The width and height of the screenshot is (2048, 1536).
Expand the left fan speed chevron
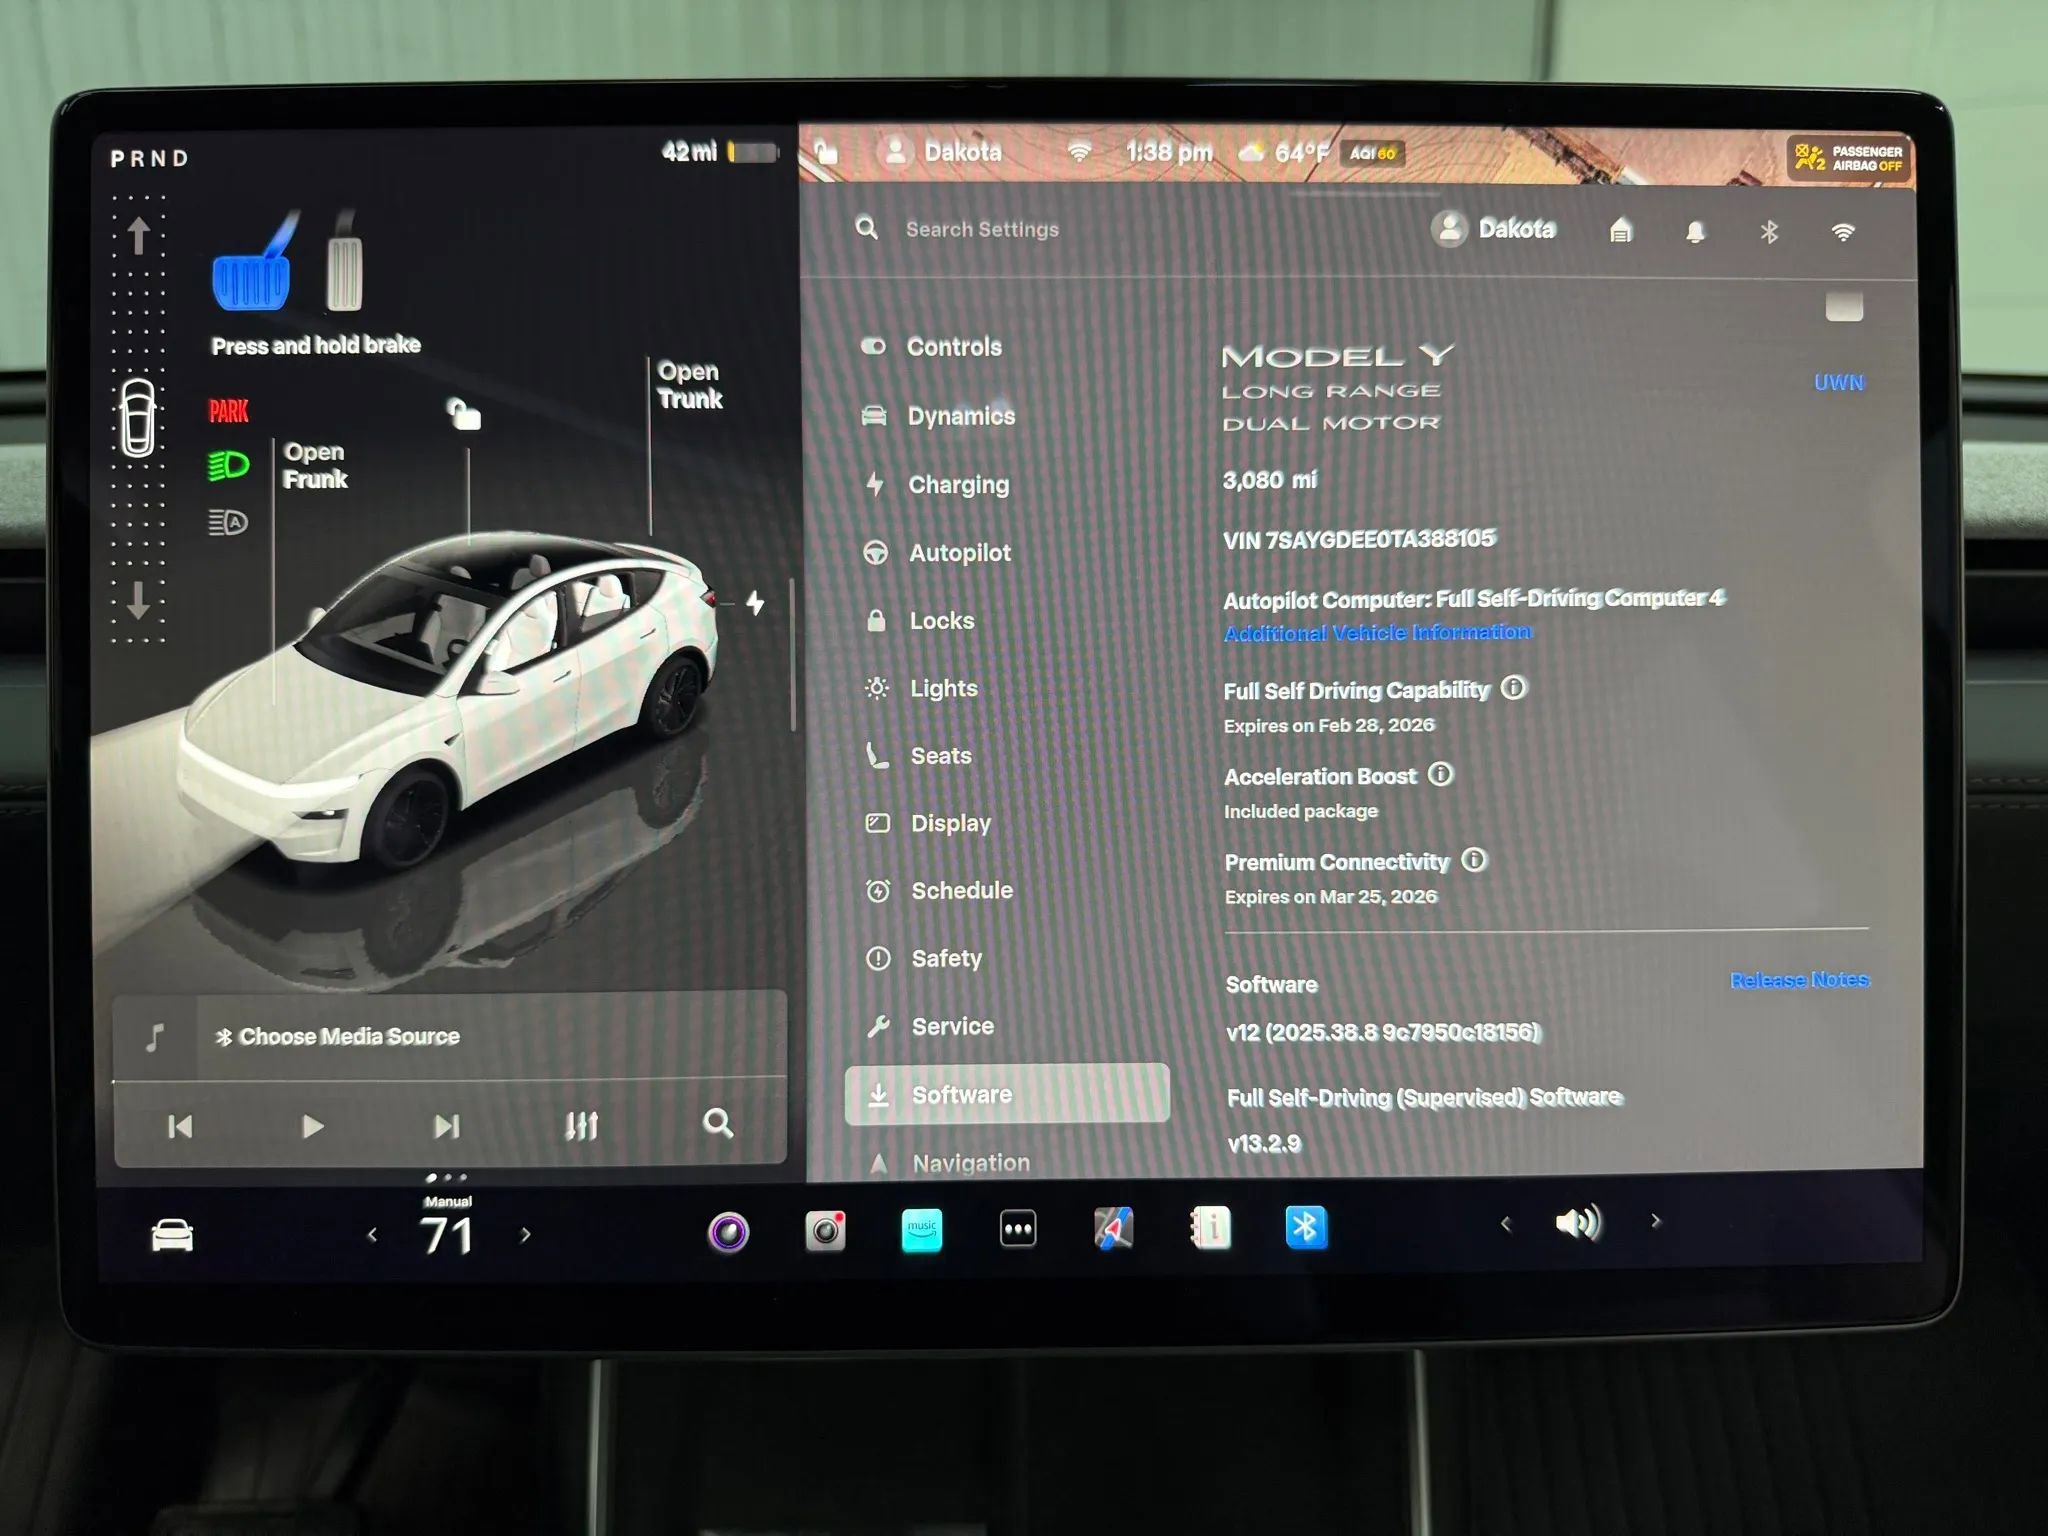[x=374, y=1234]
